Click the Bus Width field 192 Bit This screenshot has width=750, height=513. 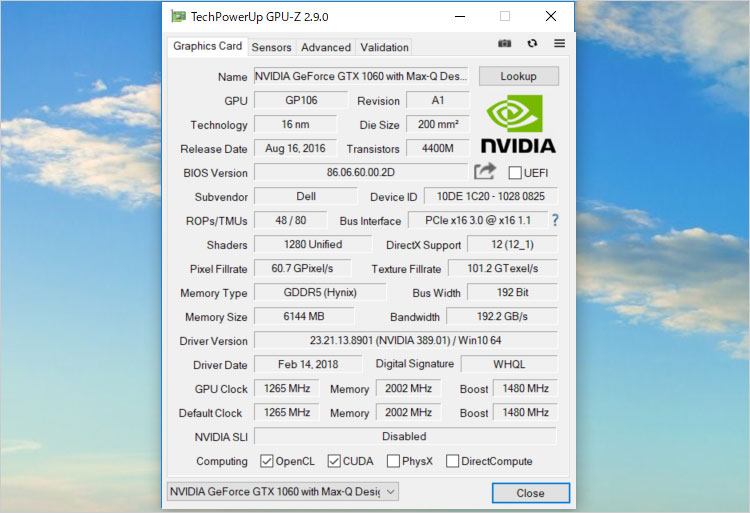[x=512, y=292]
